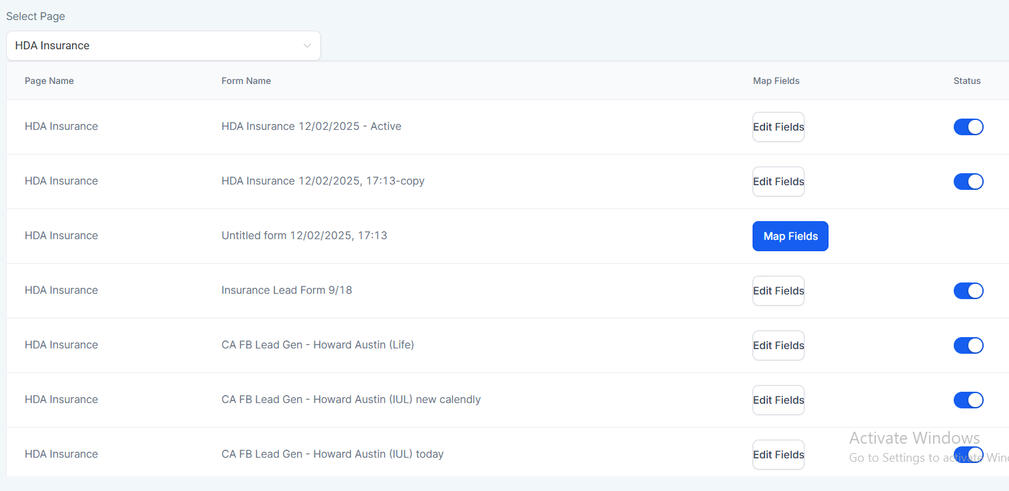Edit fields for Howard Austin (IUL) new calendly
Screen dimensions: 1009x491
[x=778, y=400]
